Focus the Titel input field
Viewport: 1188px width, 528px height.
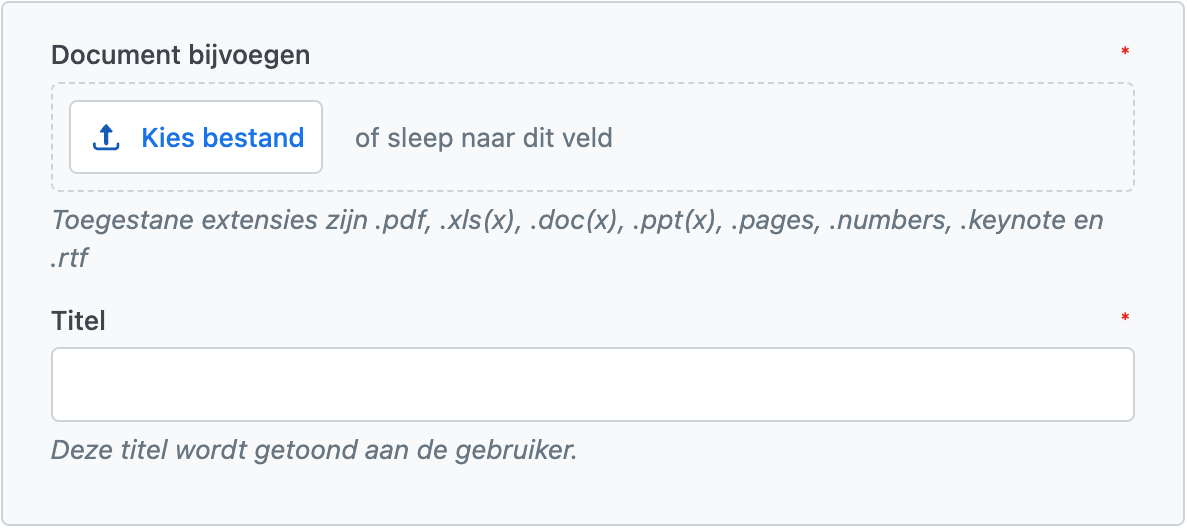(x=592, y=385)
